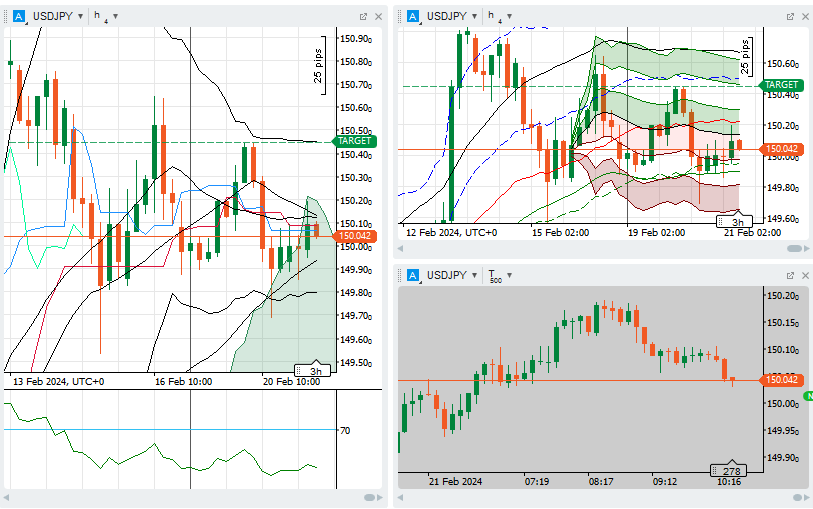The image size is (813, 509).
Task: Click the scroll thumb in top-right chart's scrollbar
Action: pos(794,248)
